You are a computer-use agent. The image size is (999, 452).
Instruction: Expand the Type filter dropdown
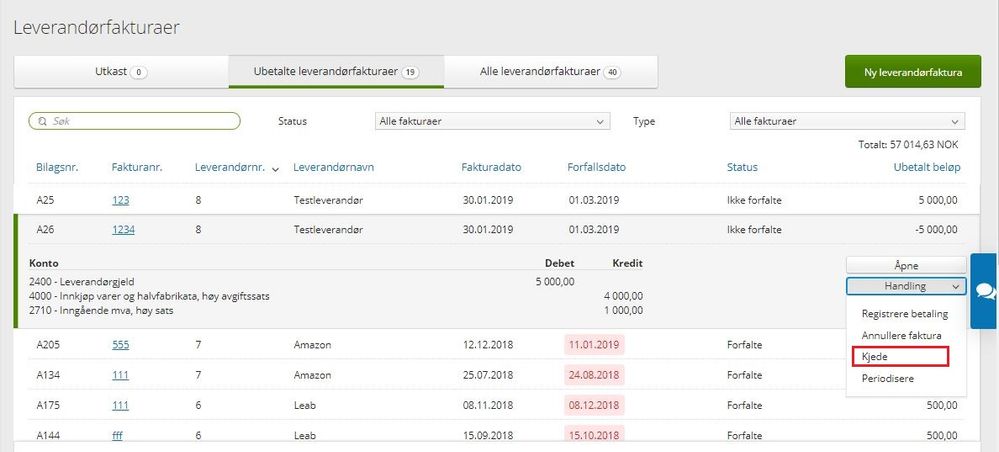coord(846,121)
